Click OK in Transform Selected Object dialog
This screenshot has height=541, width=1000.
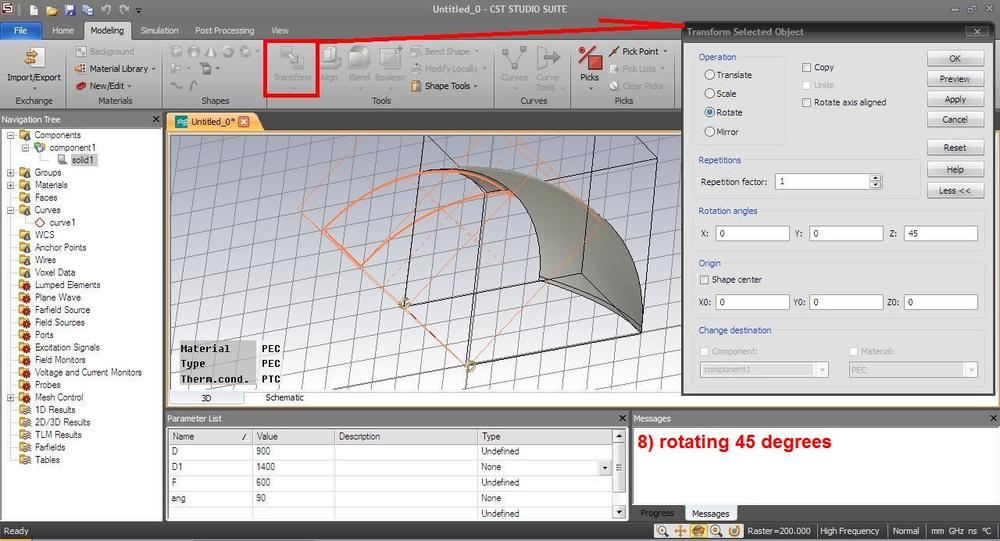(955, 58)
